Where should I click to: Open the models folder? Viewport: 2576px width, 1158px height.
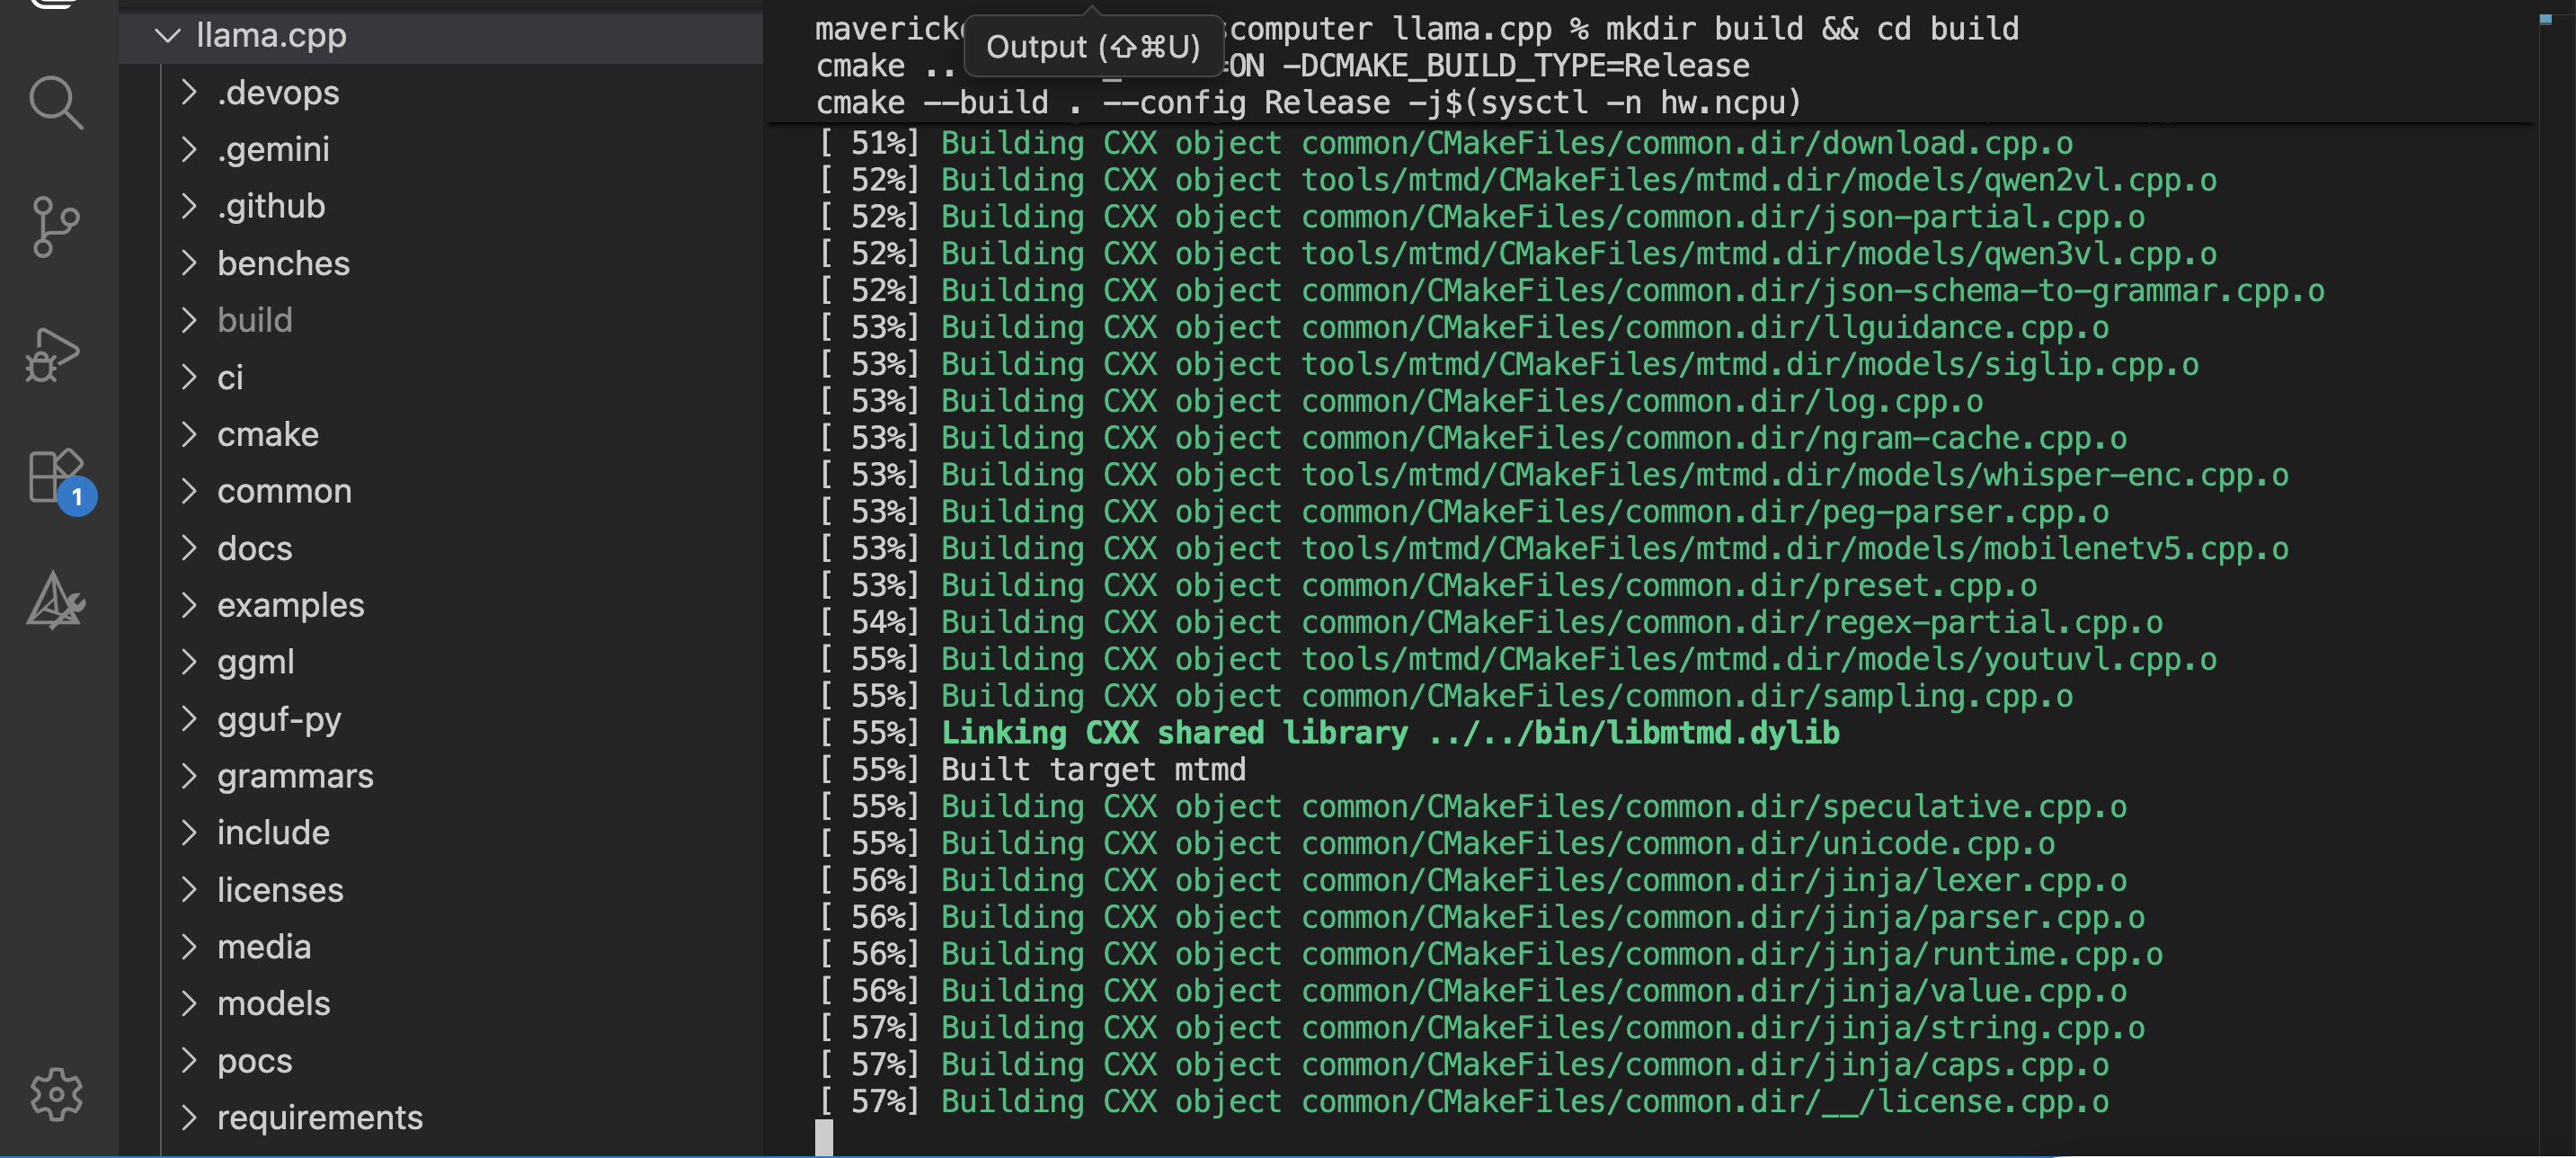(273, 1003)
